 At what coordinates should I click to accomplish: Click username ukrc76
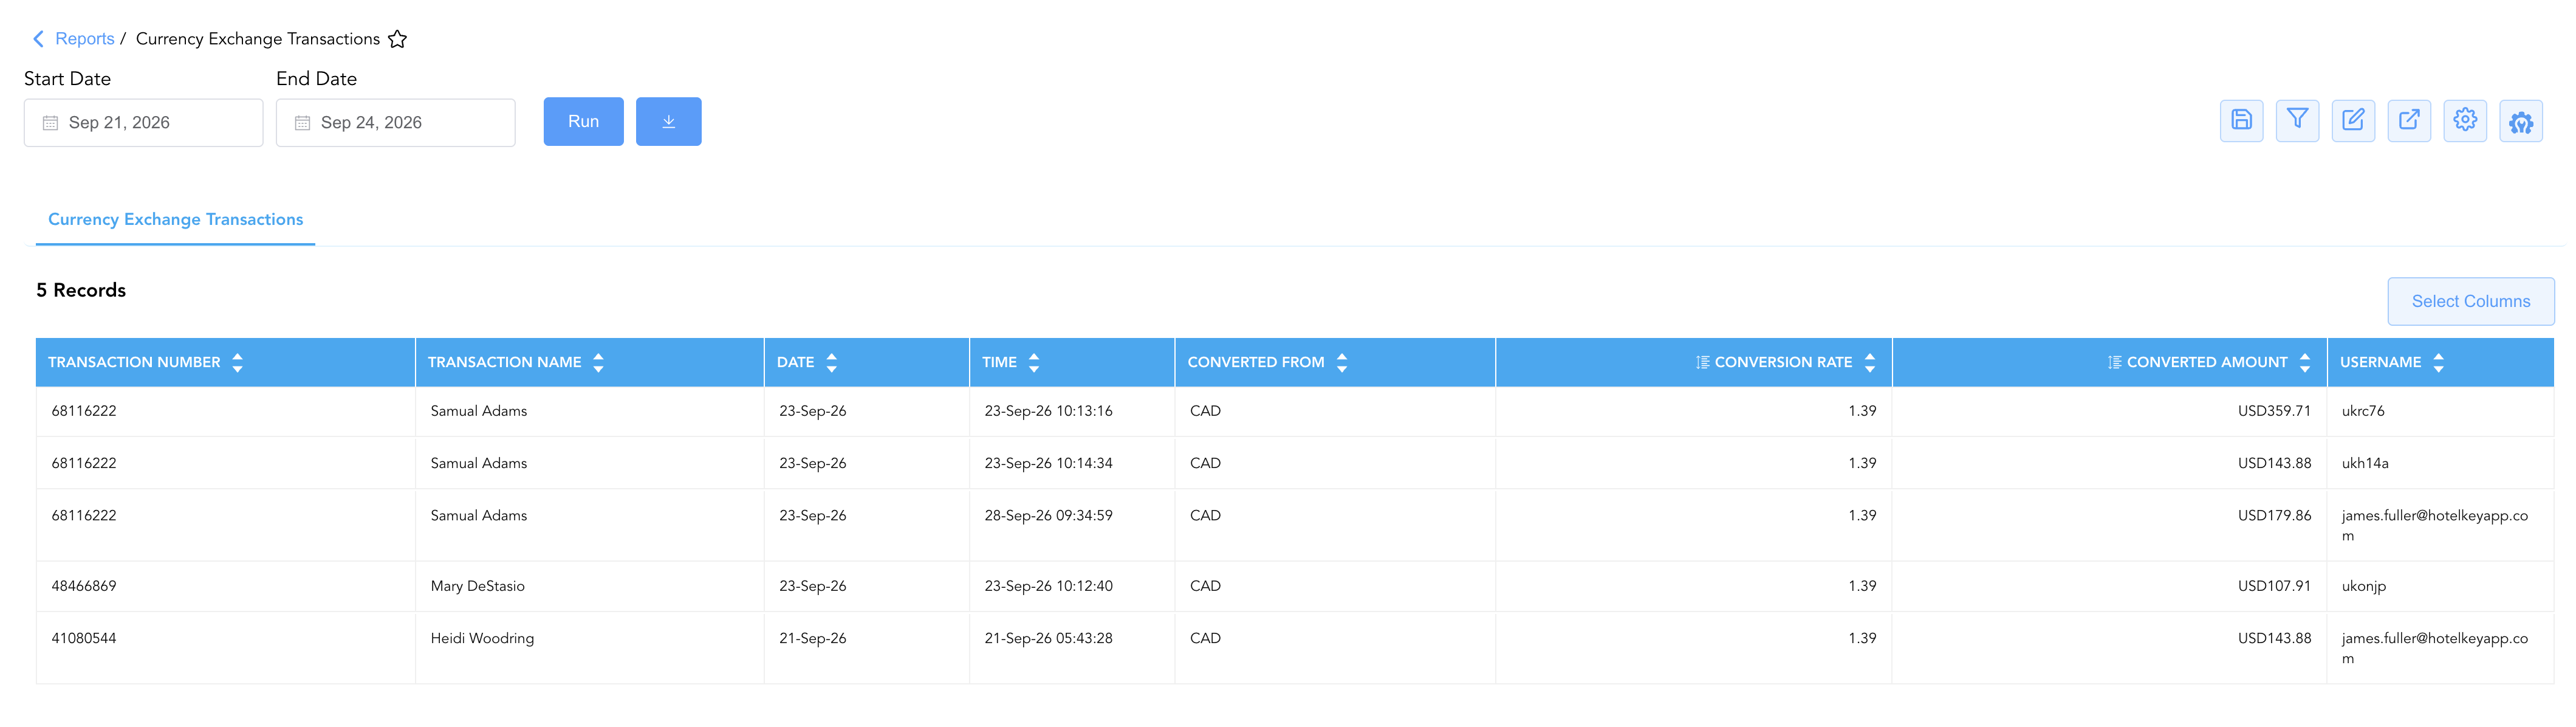(x=2363, y=411)
